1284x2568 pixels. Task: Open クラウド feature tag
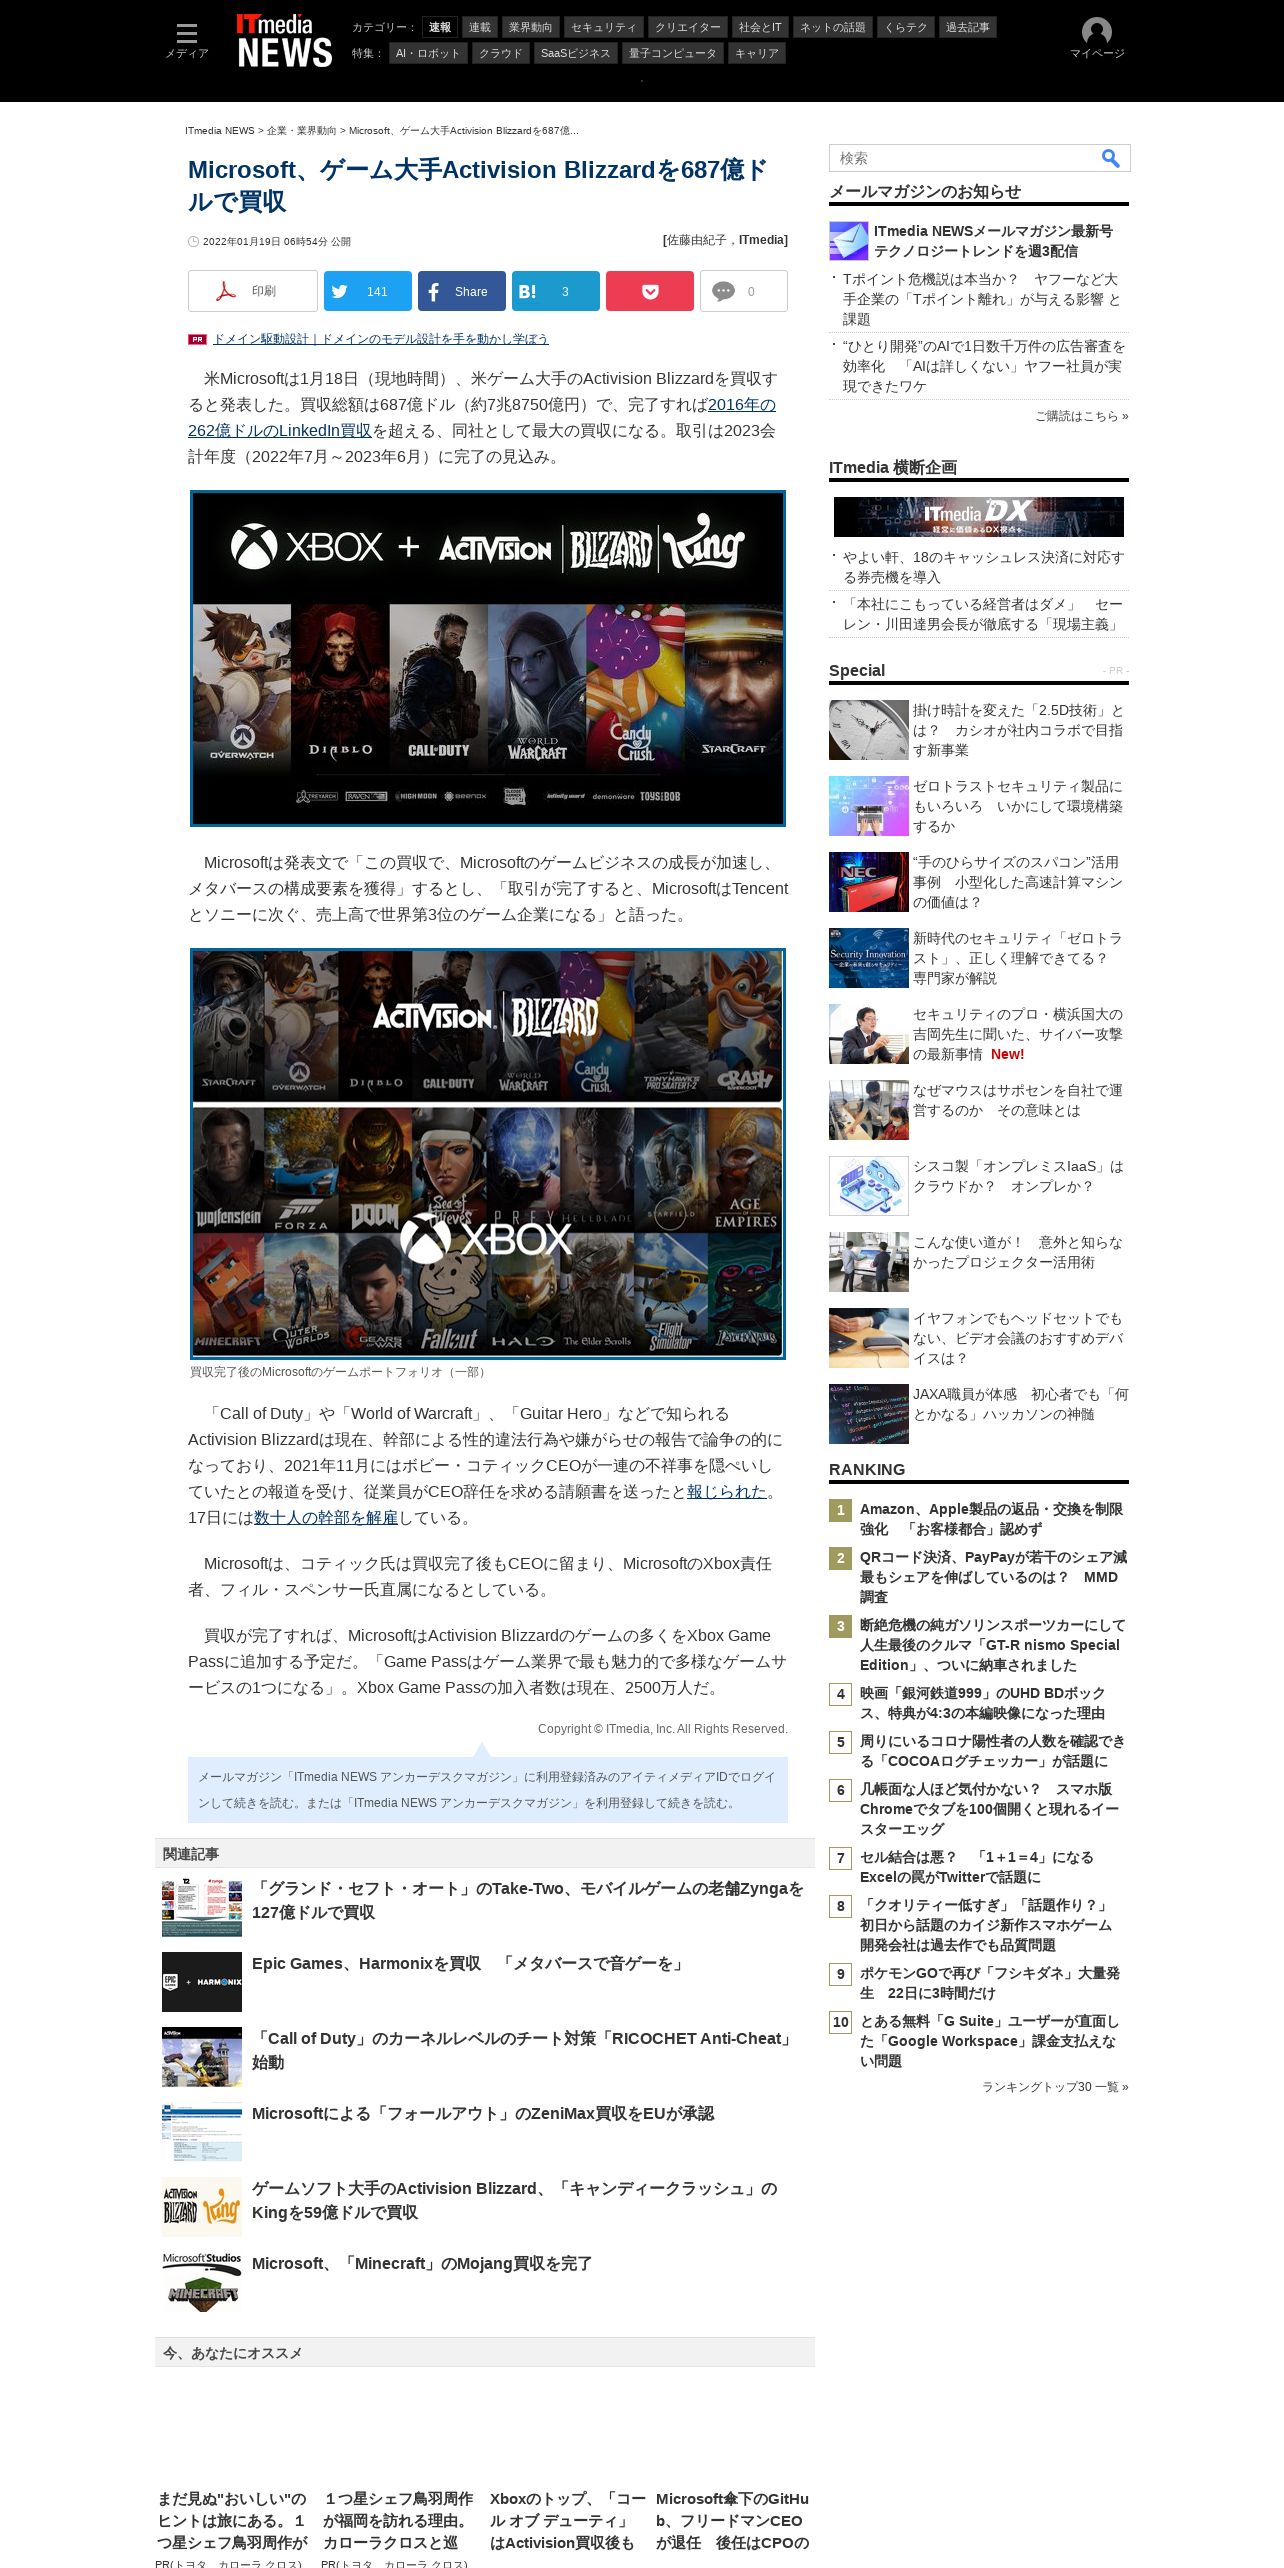pos(500,53)
